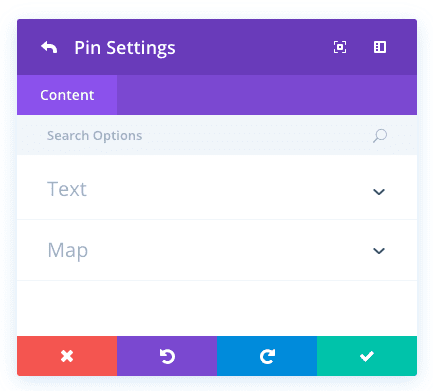Expand the Map section chevron

click(379, 251)
